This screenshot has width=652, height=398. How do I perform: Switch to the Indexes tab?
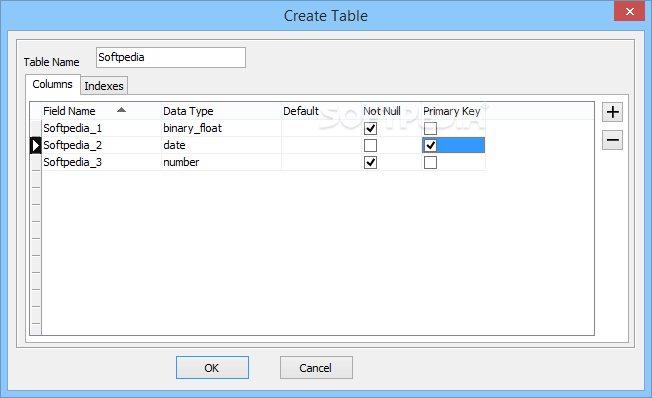point(104,86)
